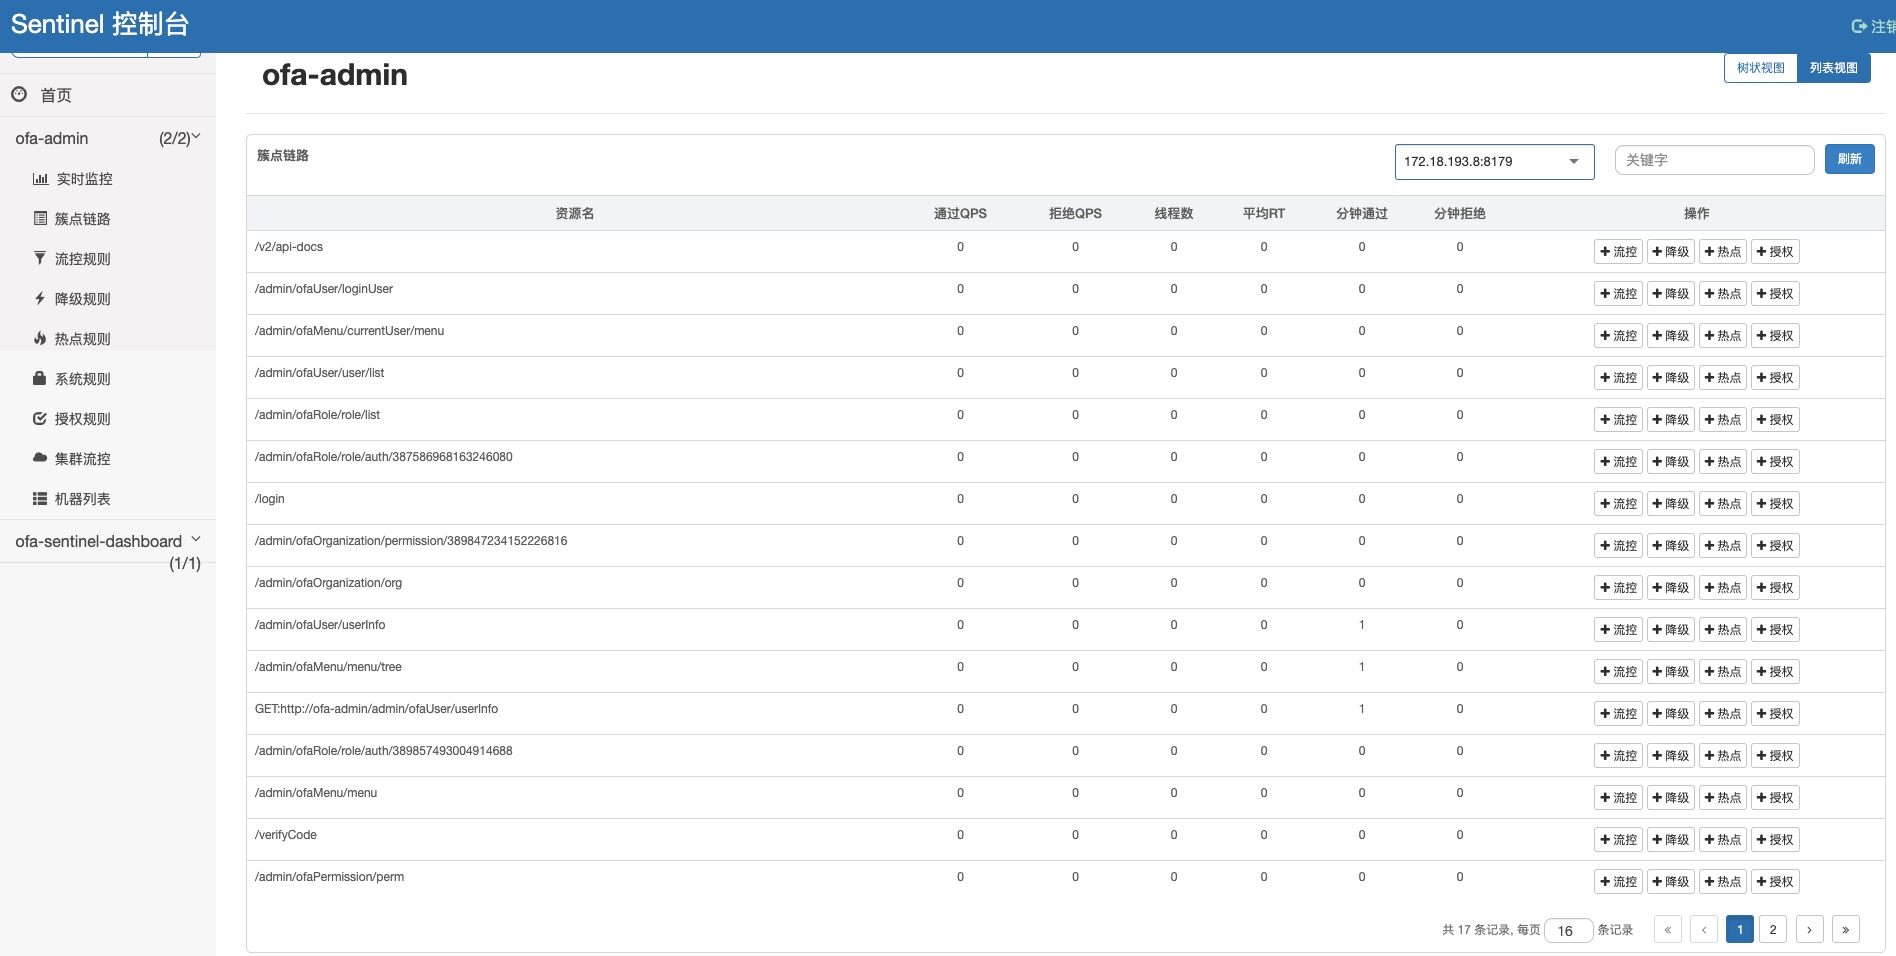This screenshot has width=1896, height=956.
Task: Click resource name /verifyCode
Action: (286, 835)
